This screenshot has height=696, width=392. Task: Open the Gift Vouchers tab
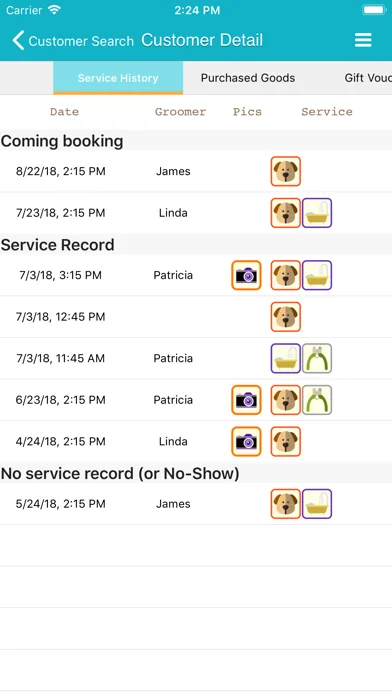pyautogui.click(x=368, y=78)
